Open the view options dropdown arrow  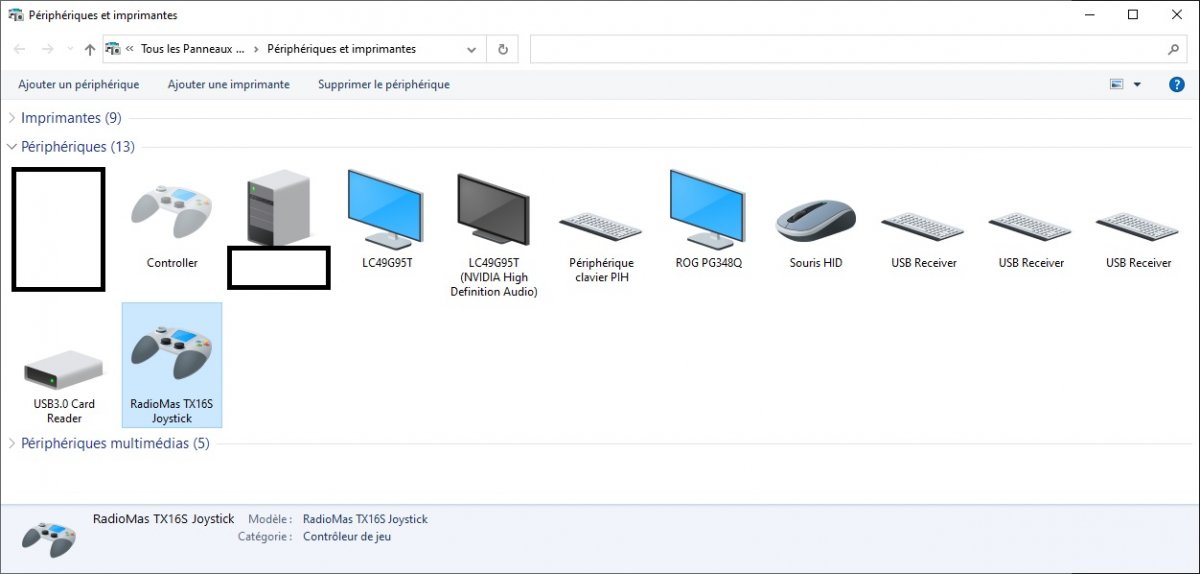[1137, 85]
